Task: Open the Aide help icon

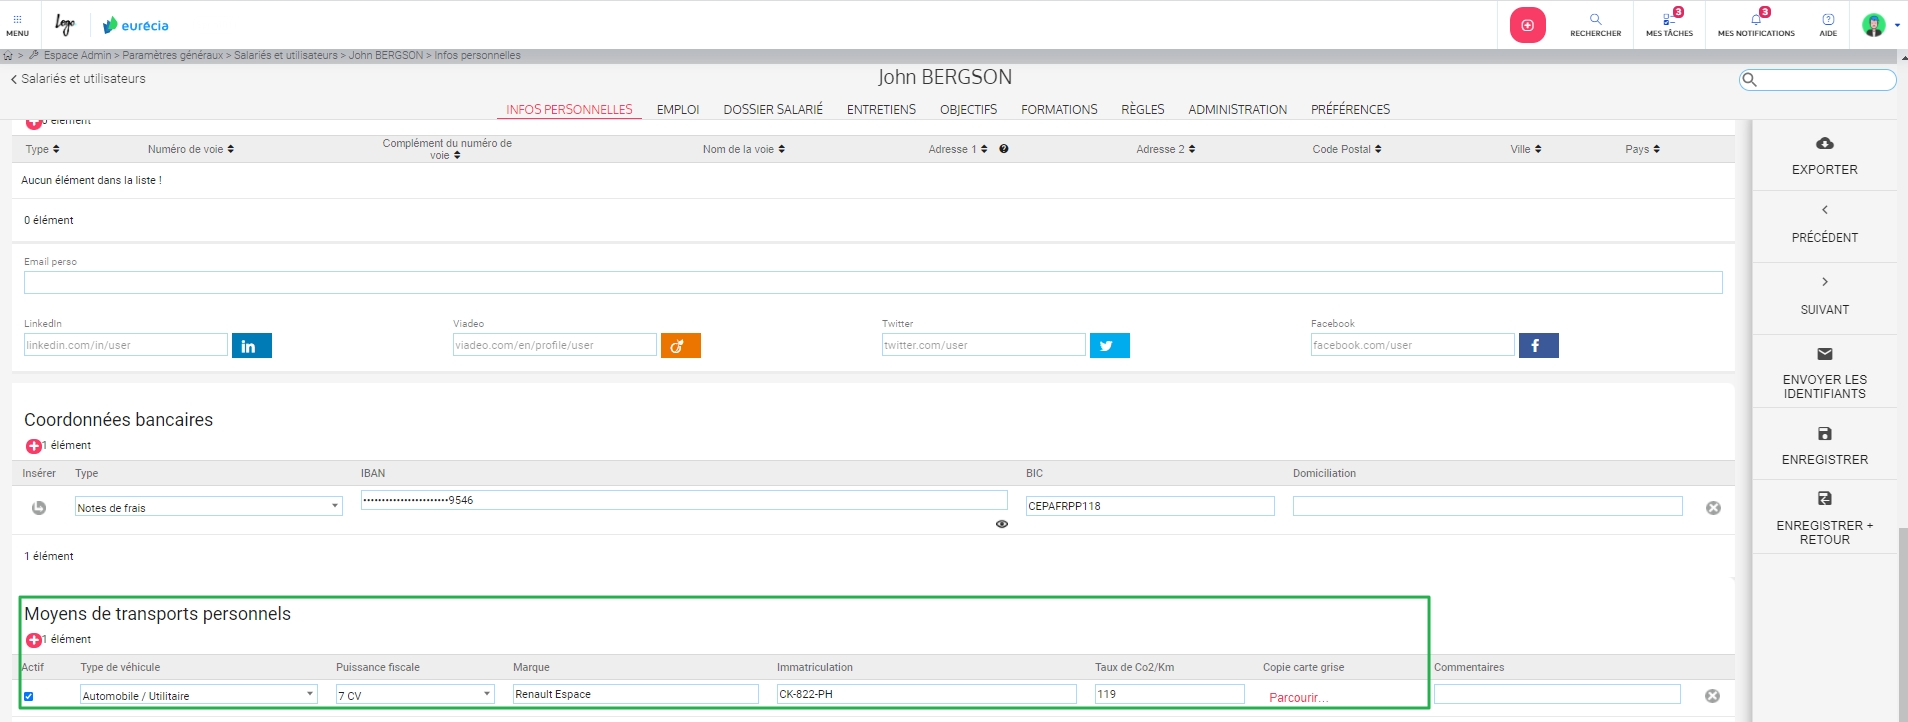Action: tap(1828, 25)
